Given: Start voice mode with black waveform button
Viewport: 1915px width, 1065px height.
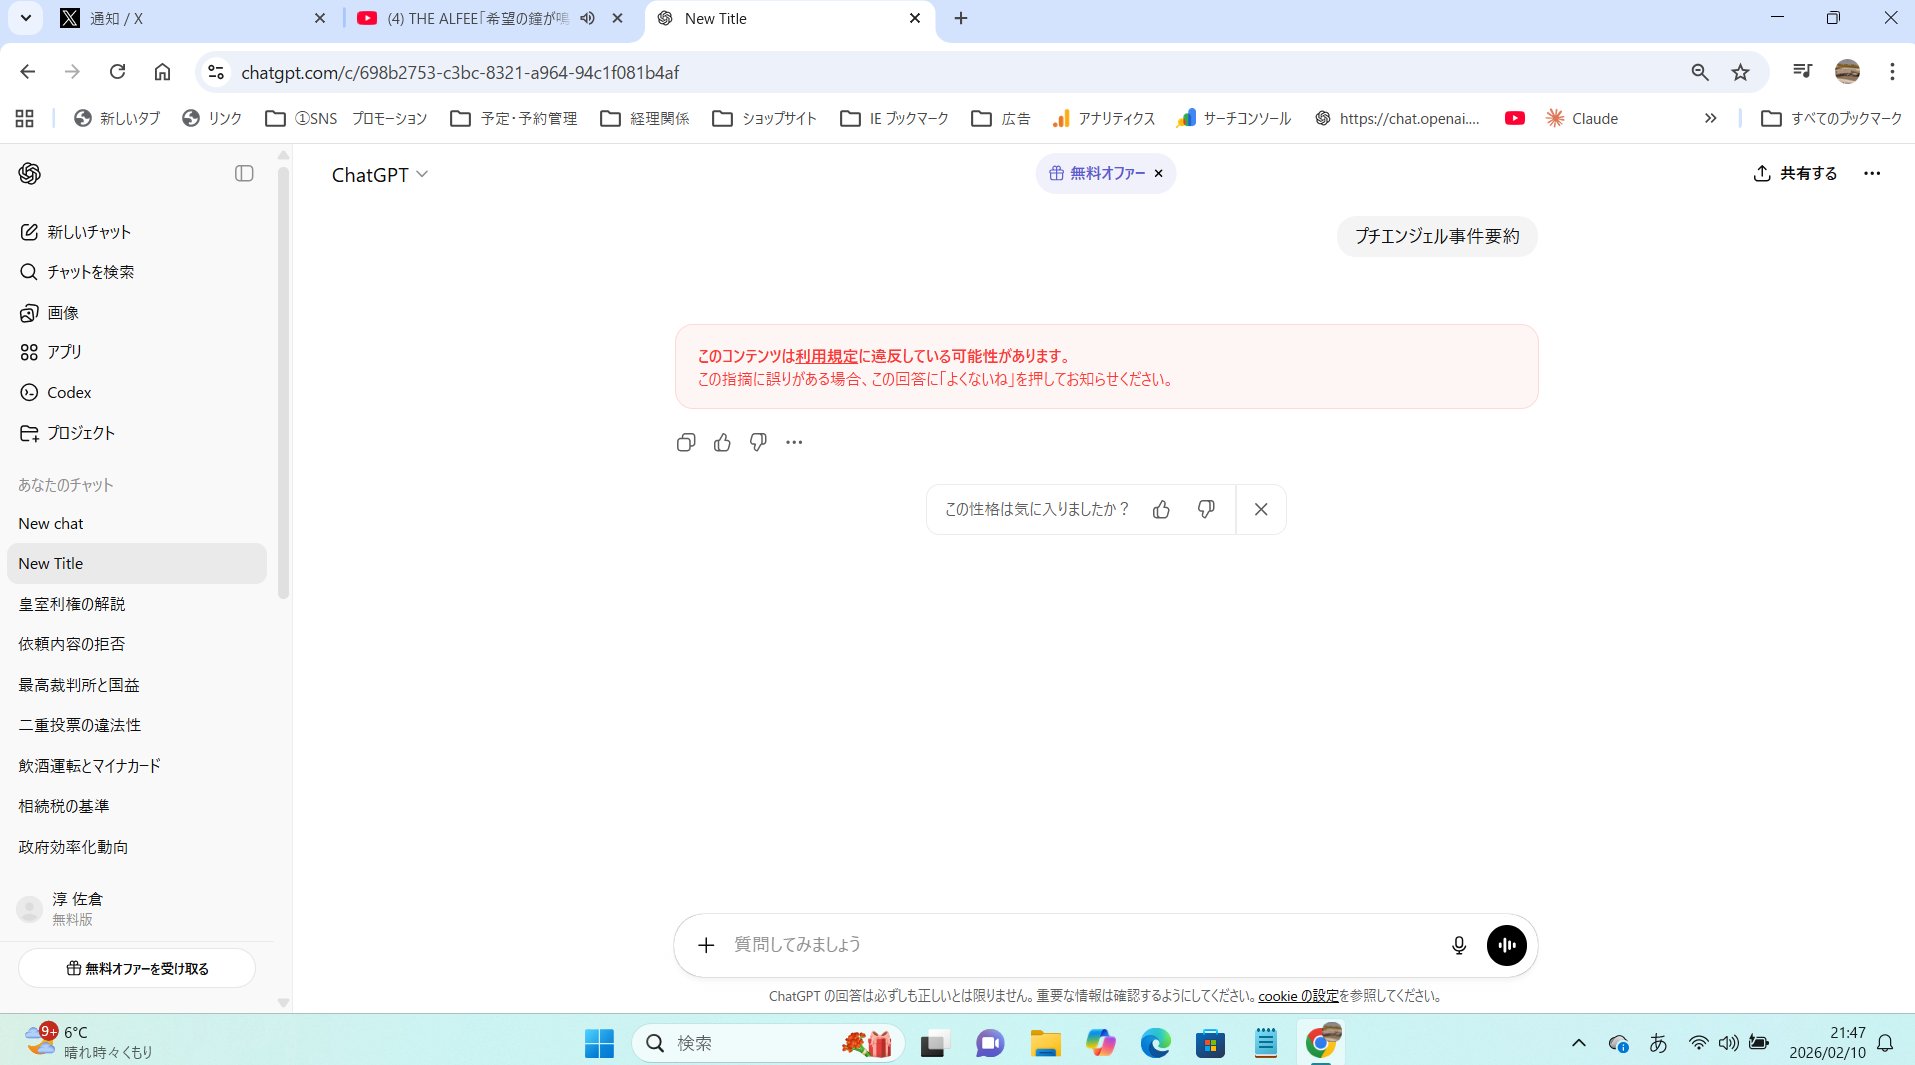Looking at the screenshot, I should [1506, 945].
